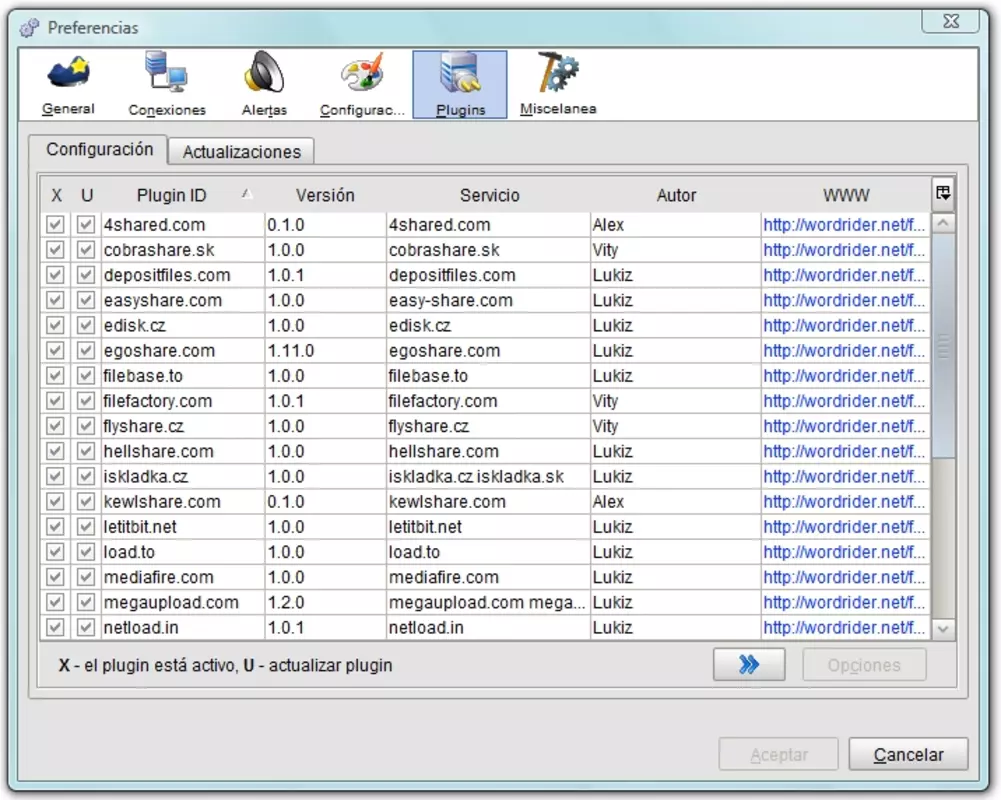Toggle active X checkbox for 4shared.com

(x=56, y=225)
